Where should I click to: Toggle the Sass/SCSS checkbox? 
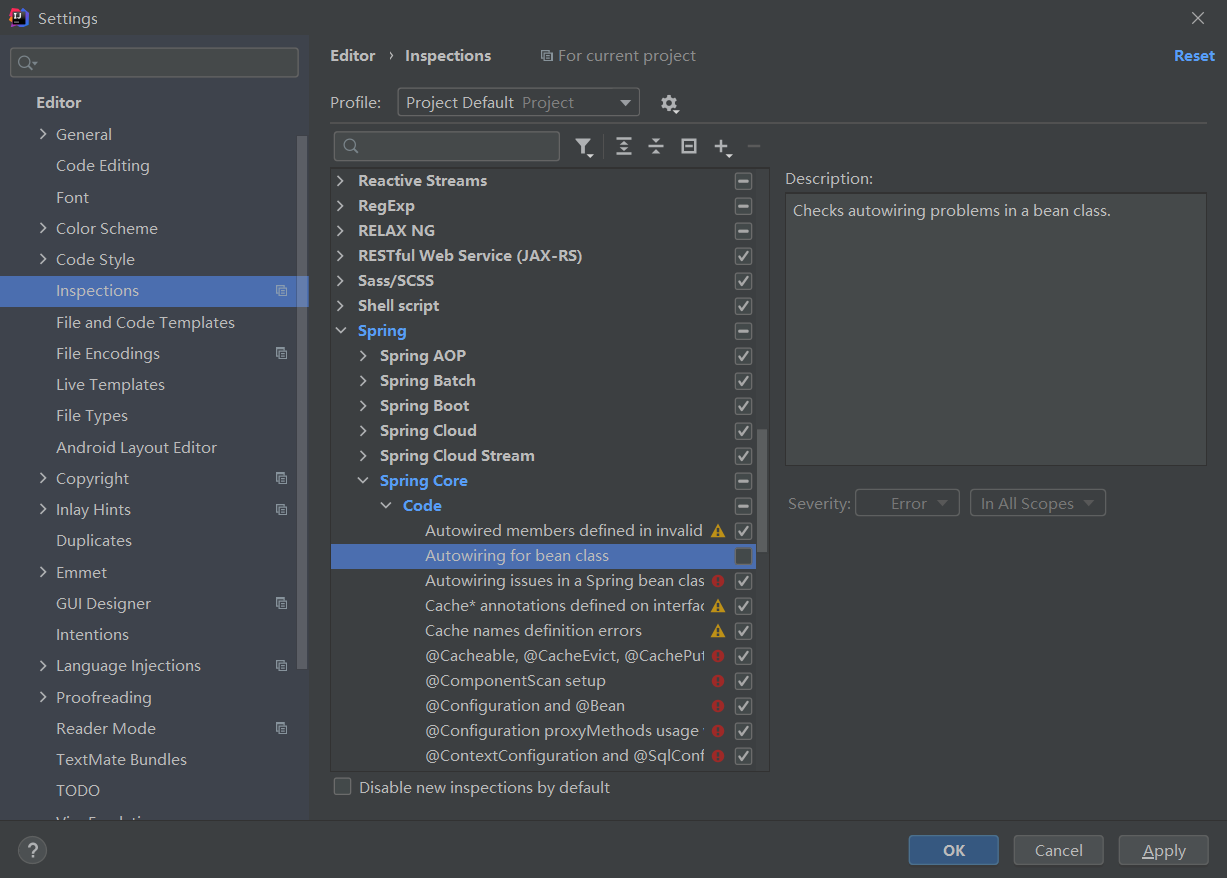pos(743,281)
